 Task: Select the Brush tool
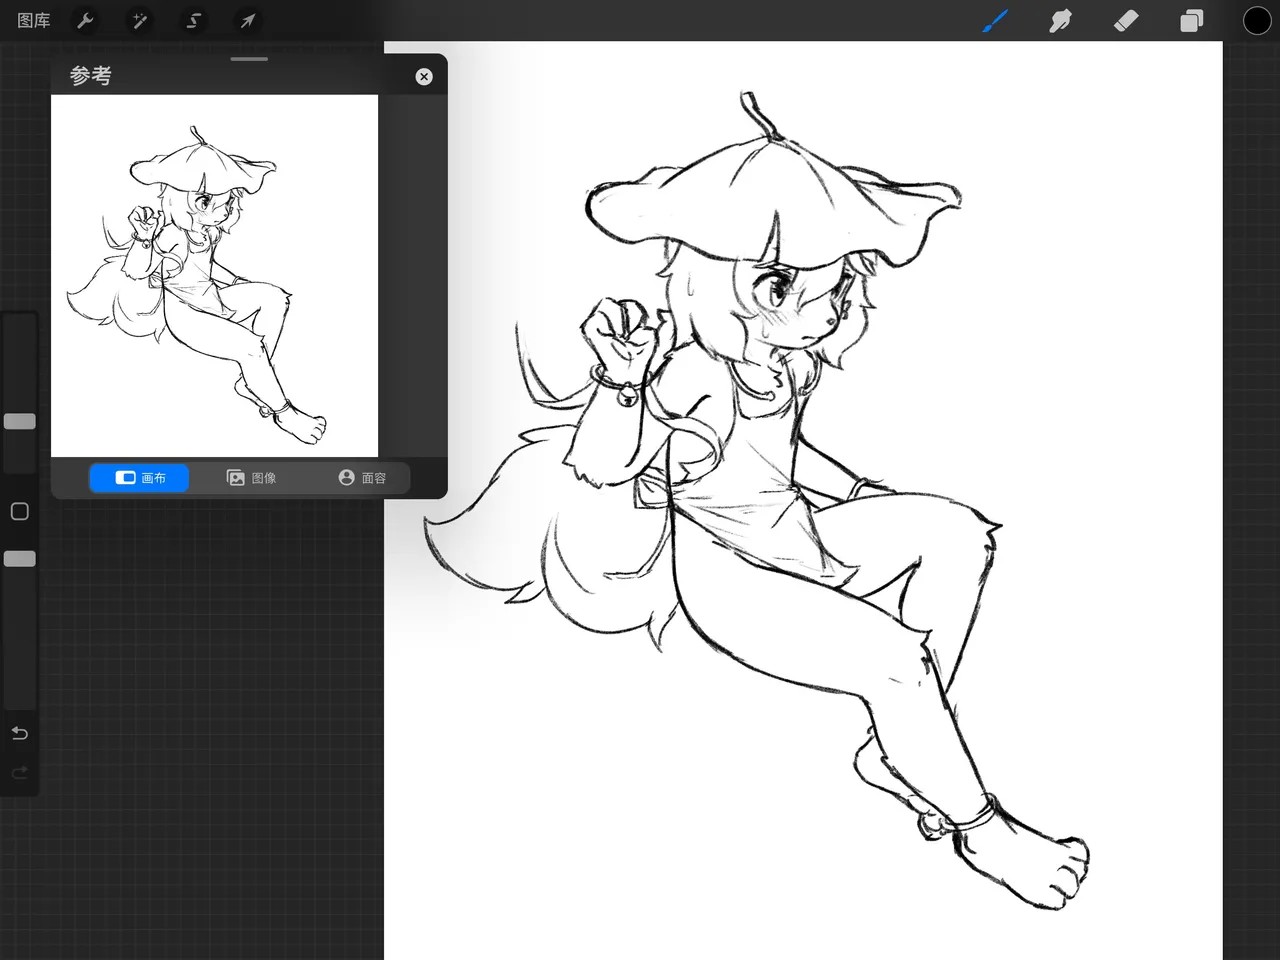(x=995, y=20)
